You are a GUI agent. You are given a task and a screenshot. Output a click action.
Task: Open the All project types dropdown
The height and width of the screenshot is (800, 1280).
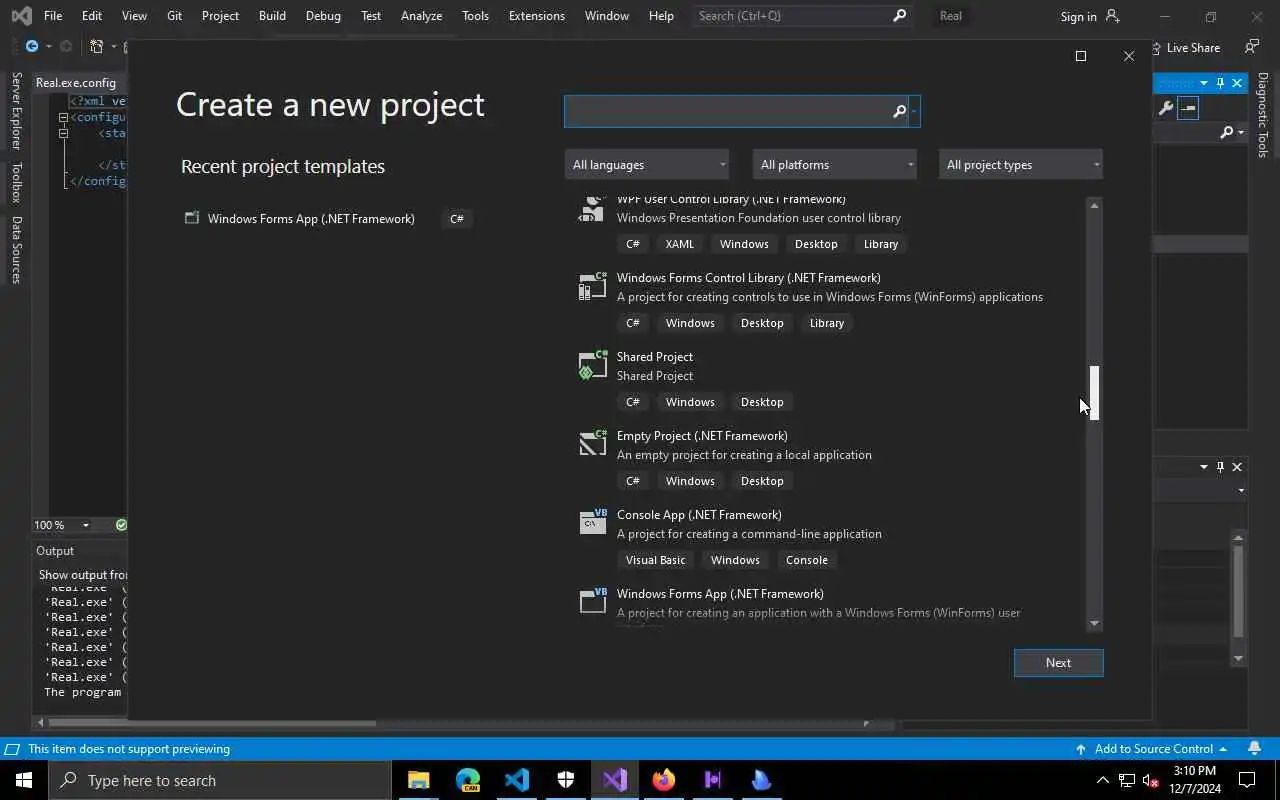click(x=1021, y=165)
